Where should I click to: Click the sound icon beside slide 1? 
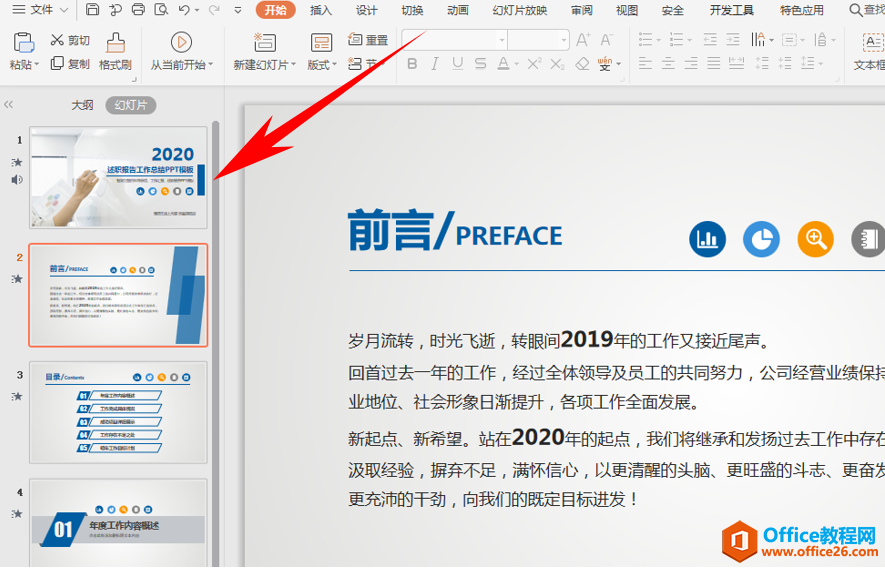pyautogui.click(x=17, y=180)
